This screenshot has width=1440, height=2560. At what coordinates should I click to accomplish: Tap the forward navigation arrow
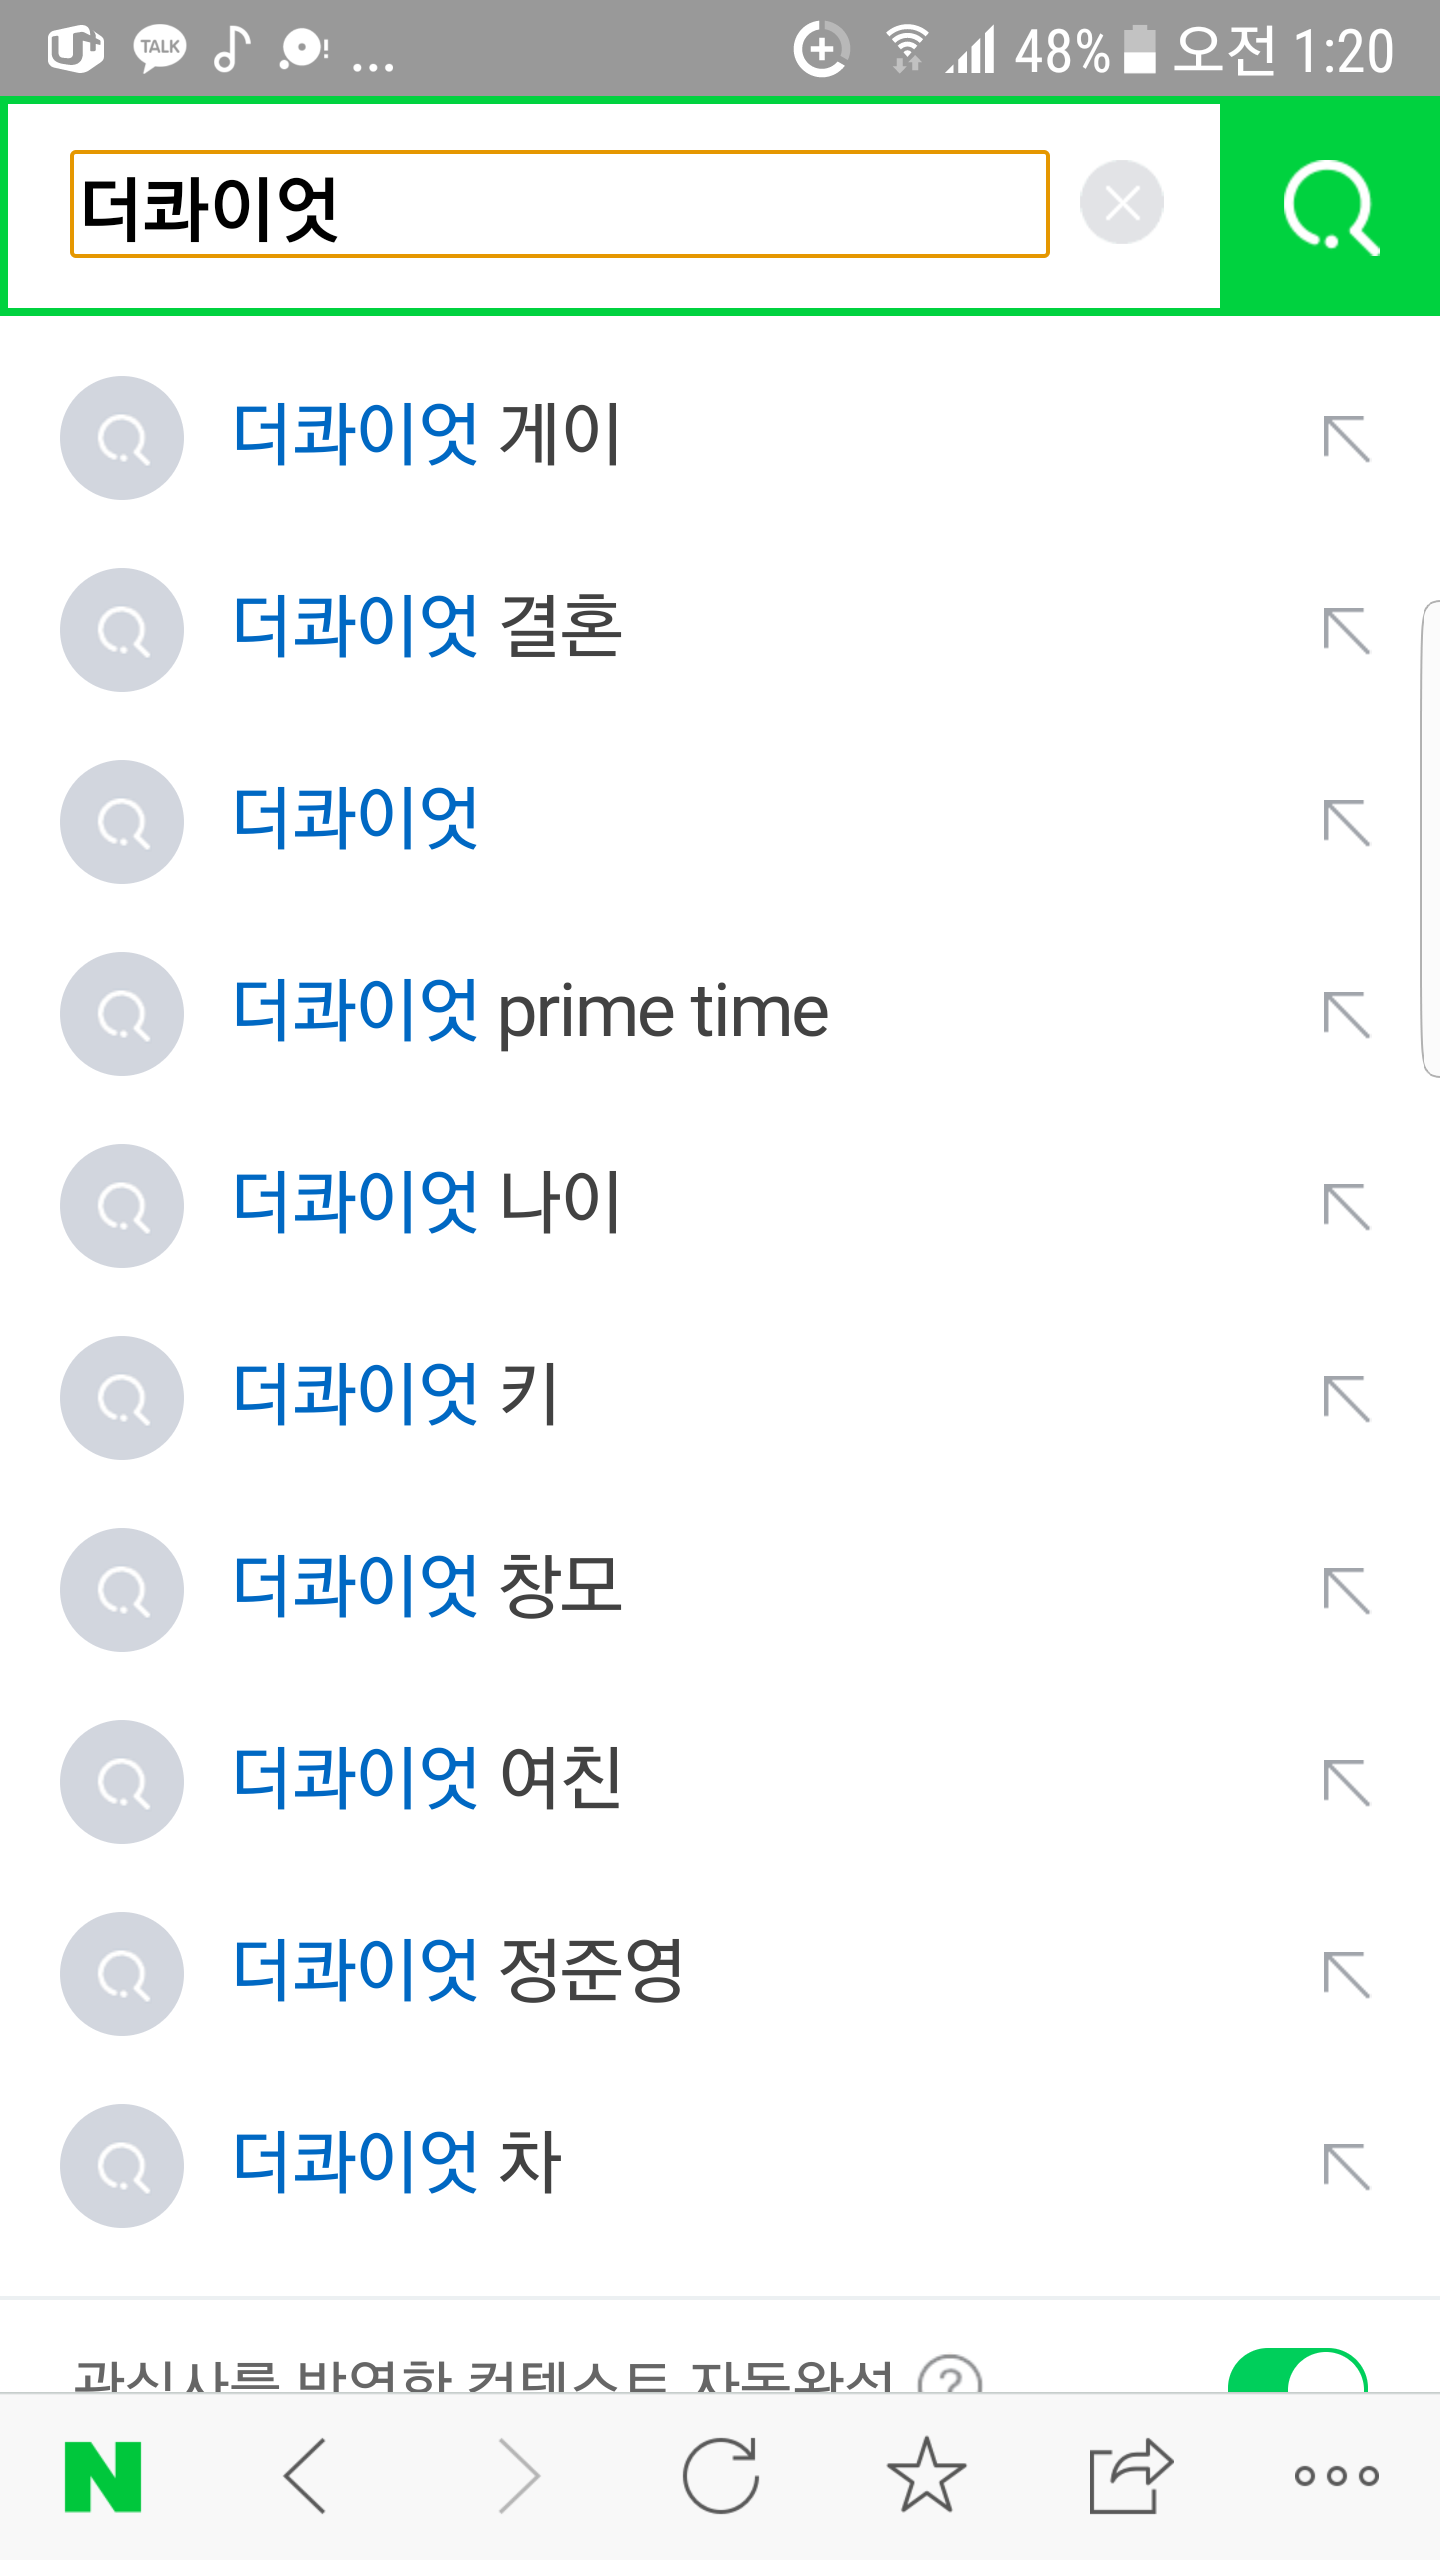518,2476
